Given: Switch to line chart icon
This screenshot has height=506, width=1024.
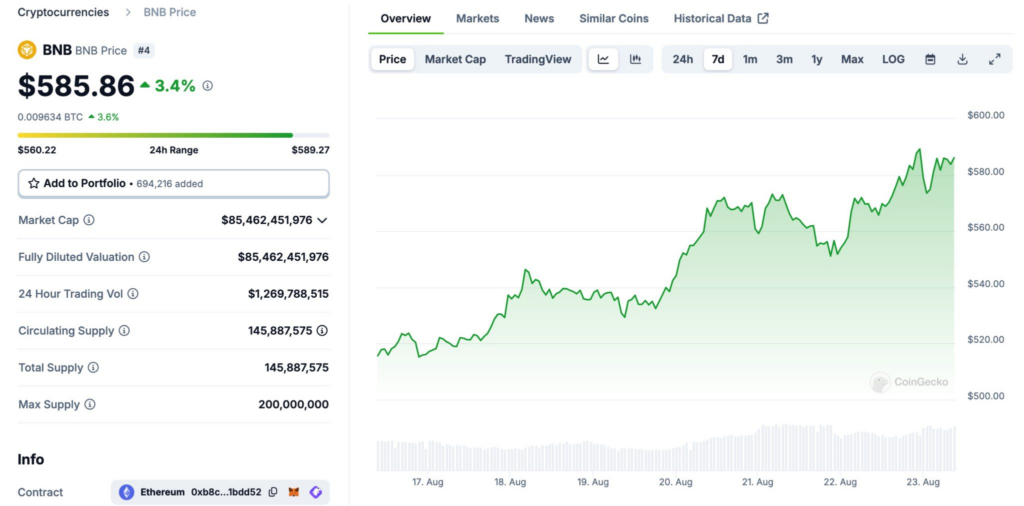Looking at the screenshot, I should (603, 59).
